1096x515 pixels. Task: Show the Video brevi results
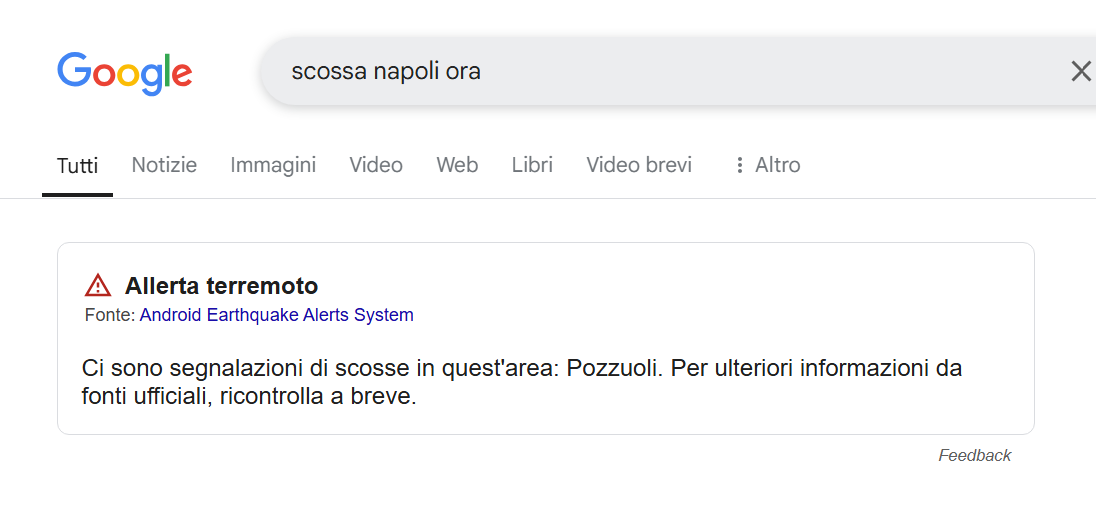[x=639, y=165]
